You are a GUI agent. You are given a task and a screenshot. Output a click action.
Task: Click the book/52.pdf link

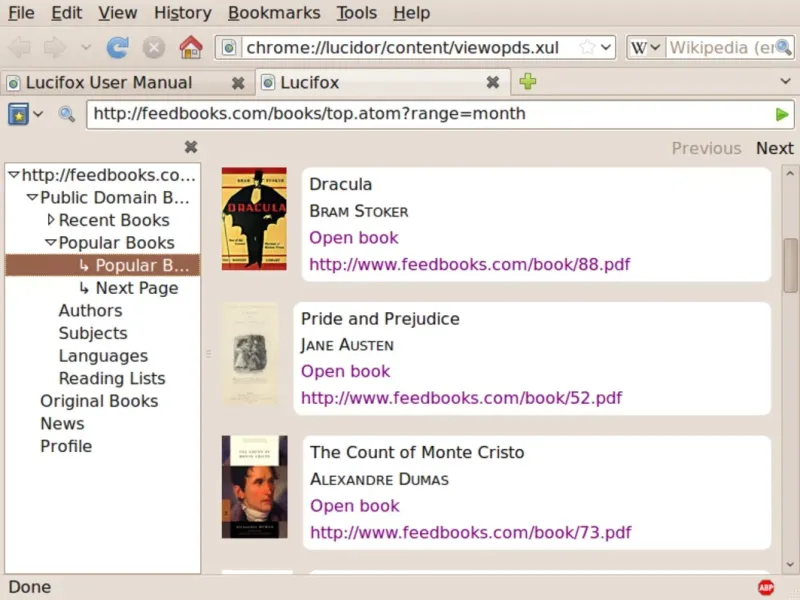[462, 398]
